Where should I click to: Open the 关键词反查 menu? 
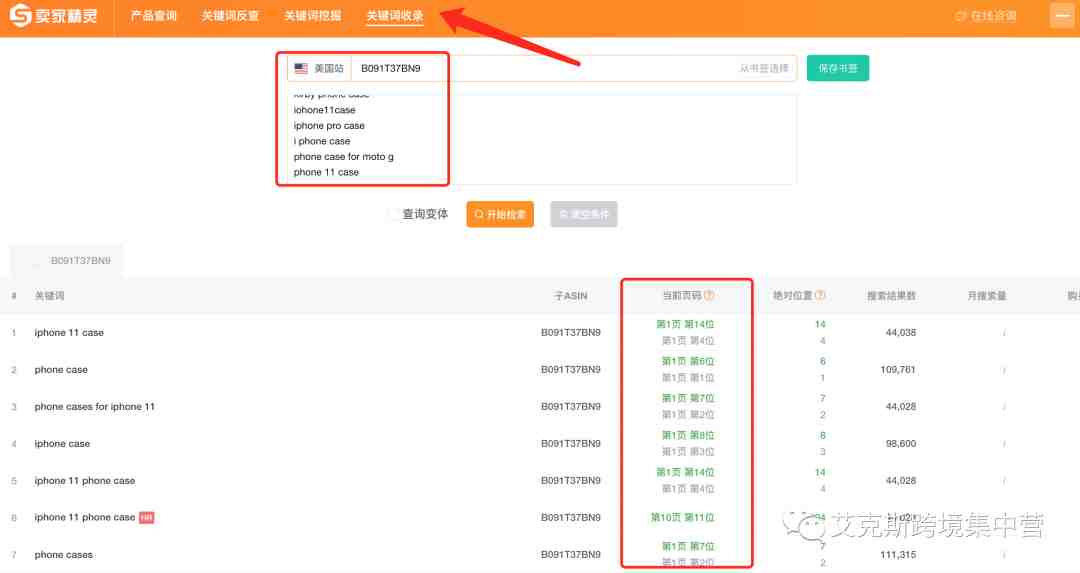230,16
